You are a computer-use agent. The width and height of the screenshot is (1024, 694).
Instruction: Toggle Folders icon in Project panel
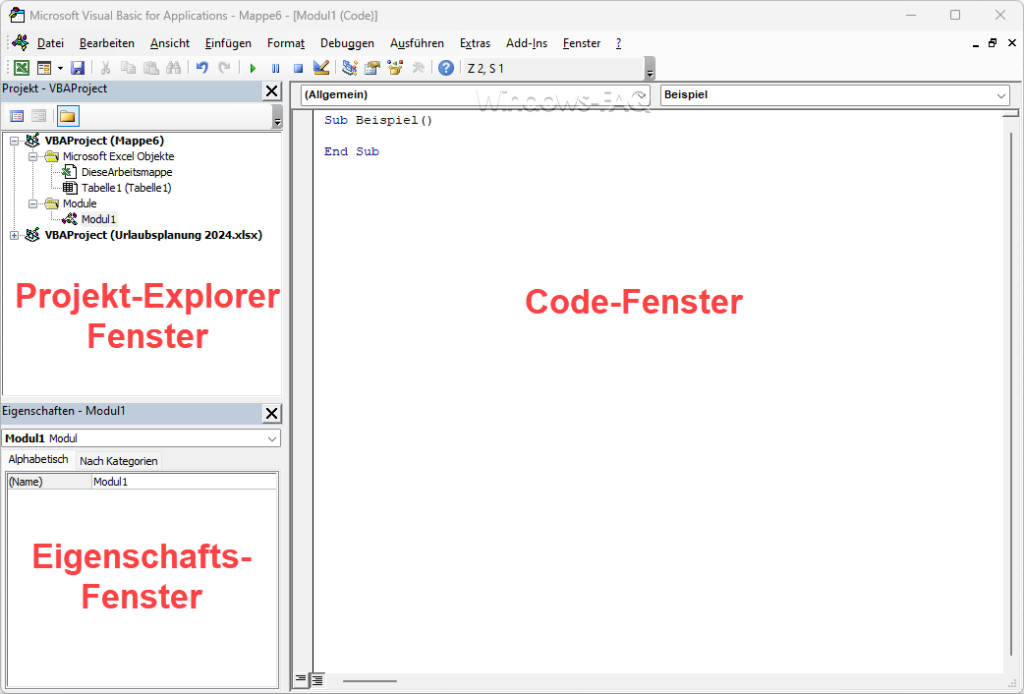point(68,116)
